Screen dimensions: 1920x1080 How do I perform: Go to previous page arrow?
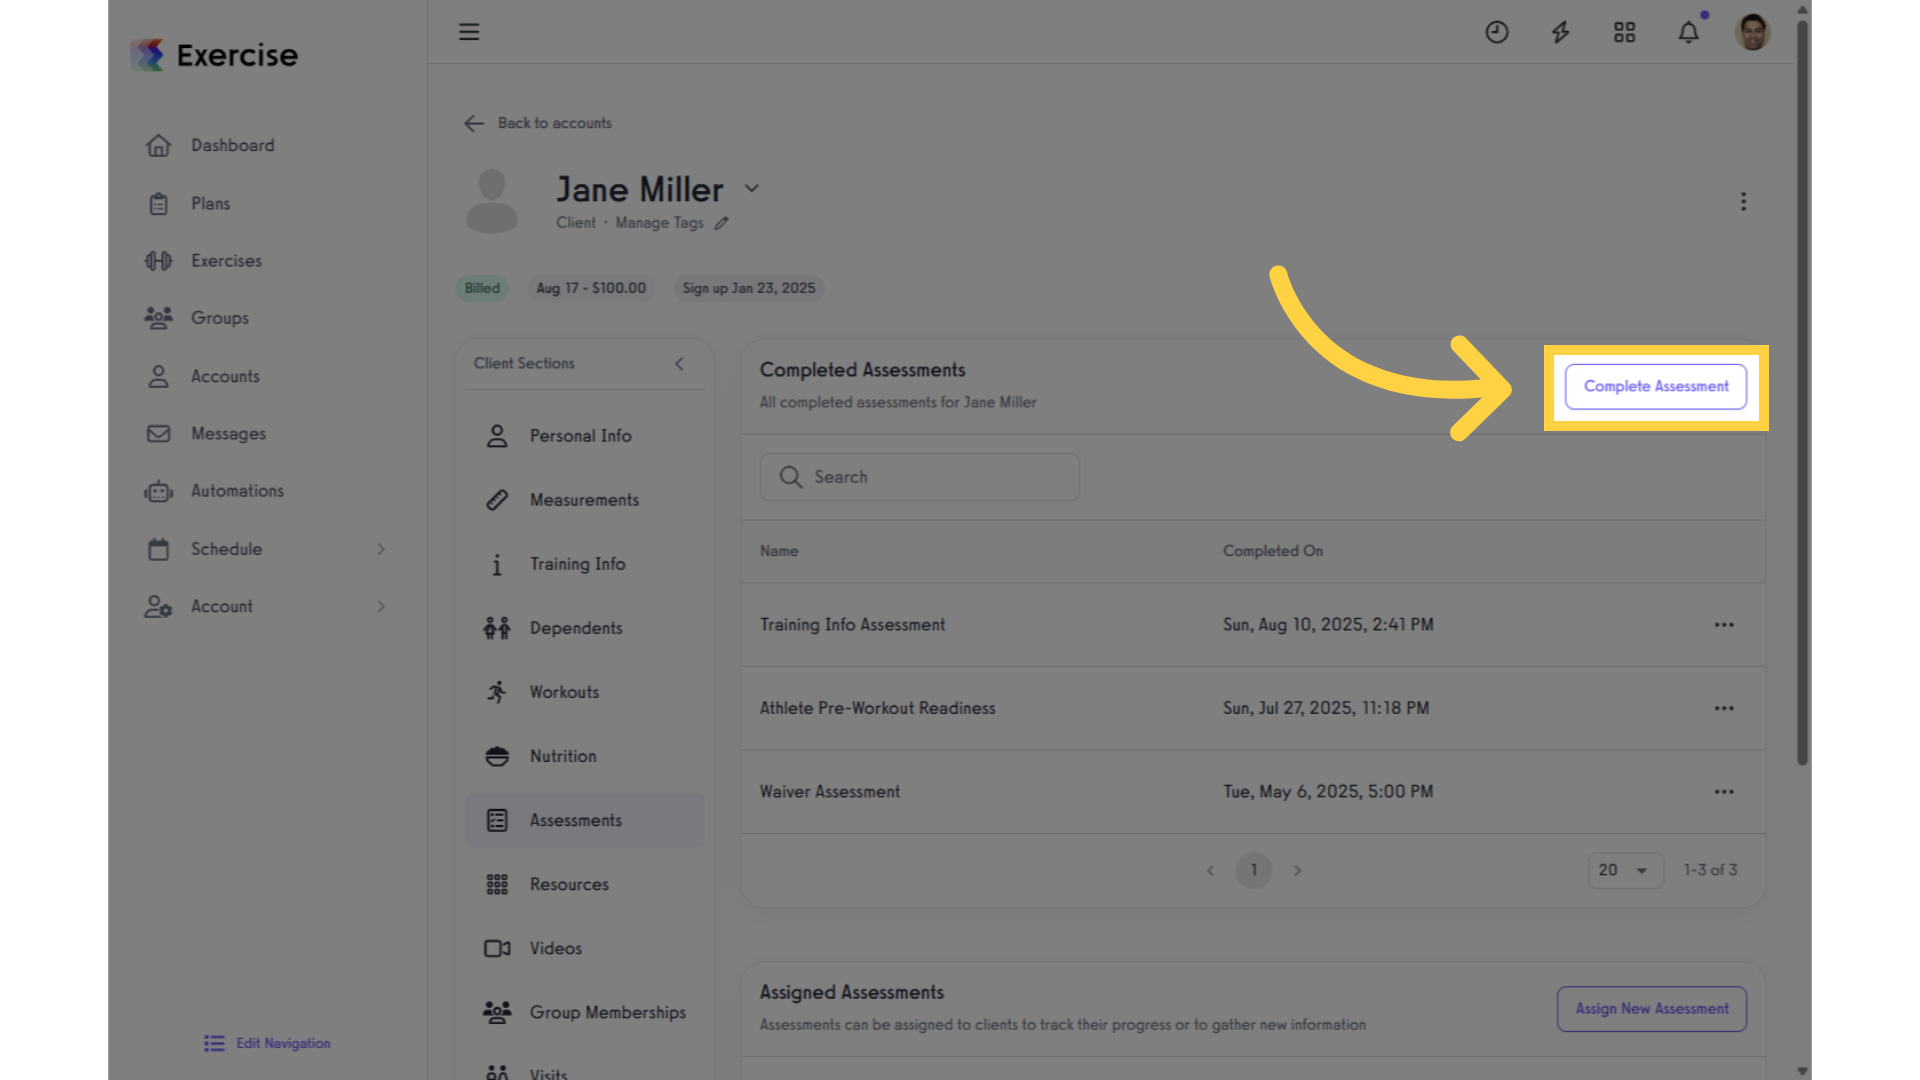click(1210, 870)
